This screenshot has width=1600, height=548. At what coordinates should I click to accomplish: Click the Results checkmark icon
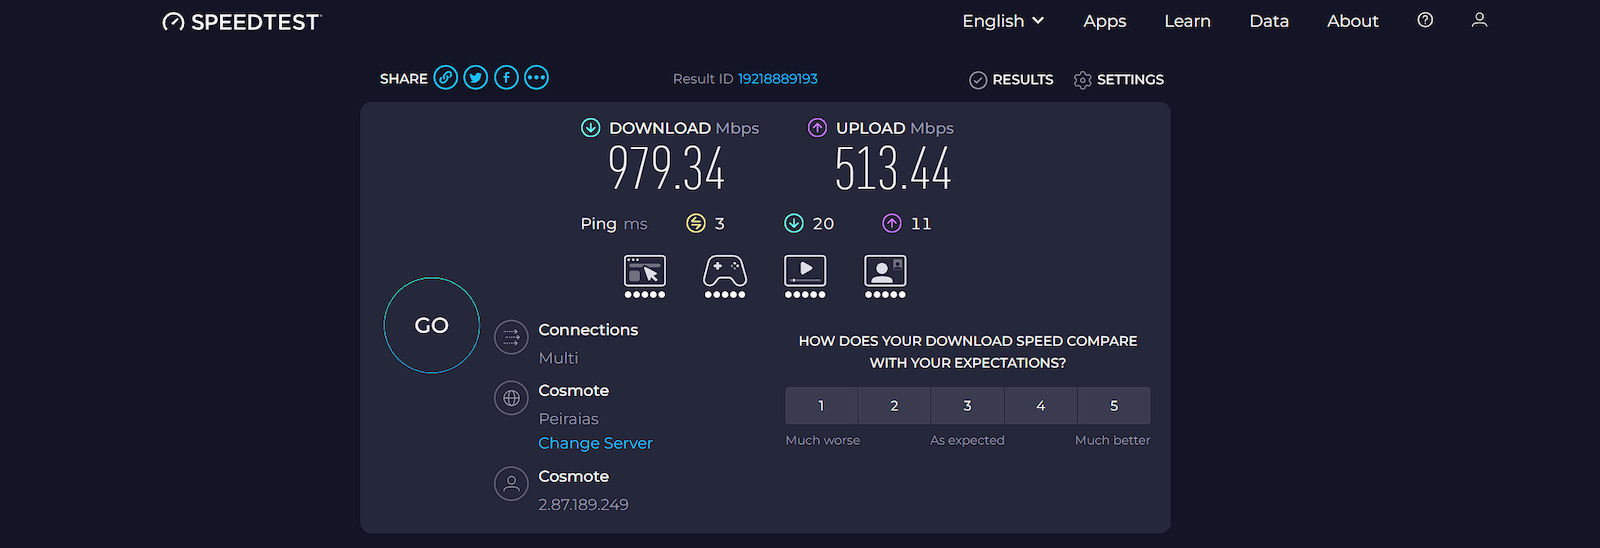[x=978, y=80]
